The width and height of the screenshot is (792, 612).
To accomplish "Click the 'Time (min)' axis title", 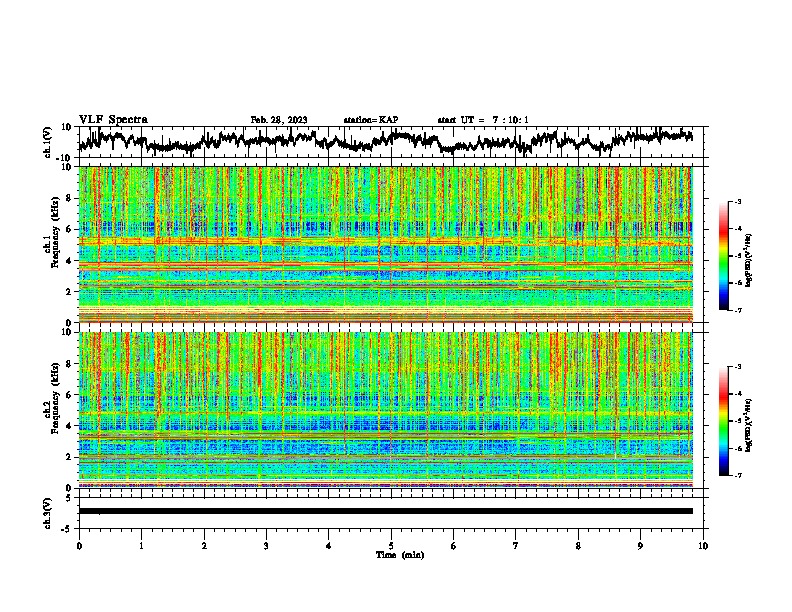I will [x=400, y=555].
